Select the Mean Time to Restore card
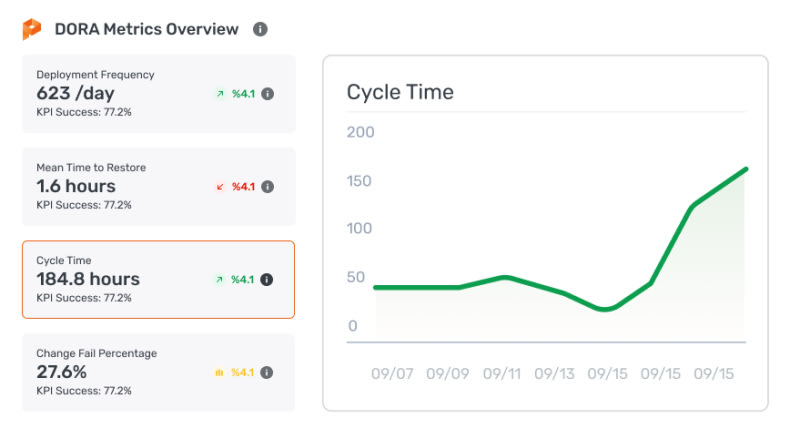 [x=159, y=187]
